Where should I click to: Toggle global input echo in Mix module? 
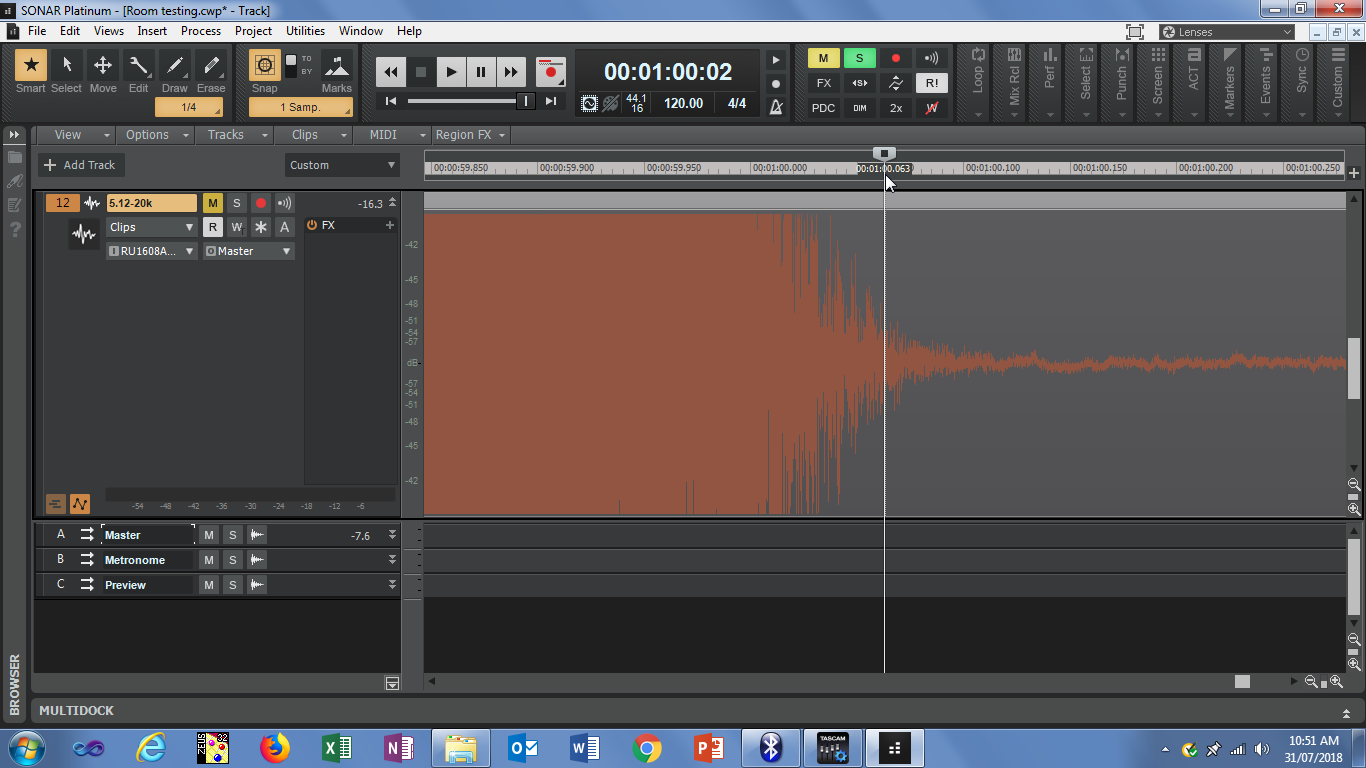[932, 58]
